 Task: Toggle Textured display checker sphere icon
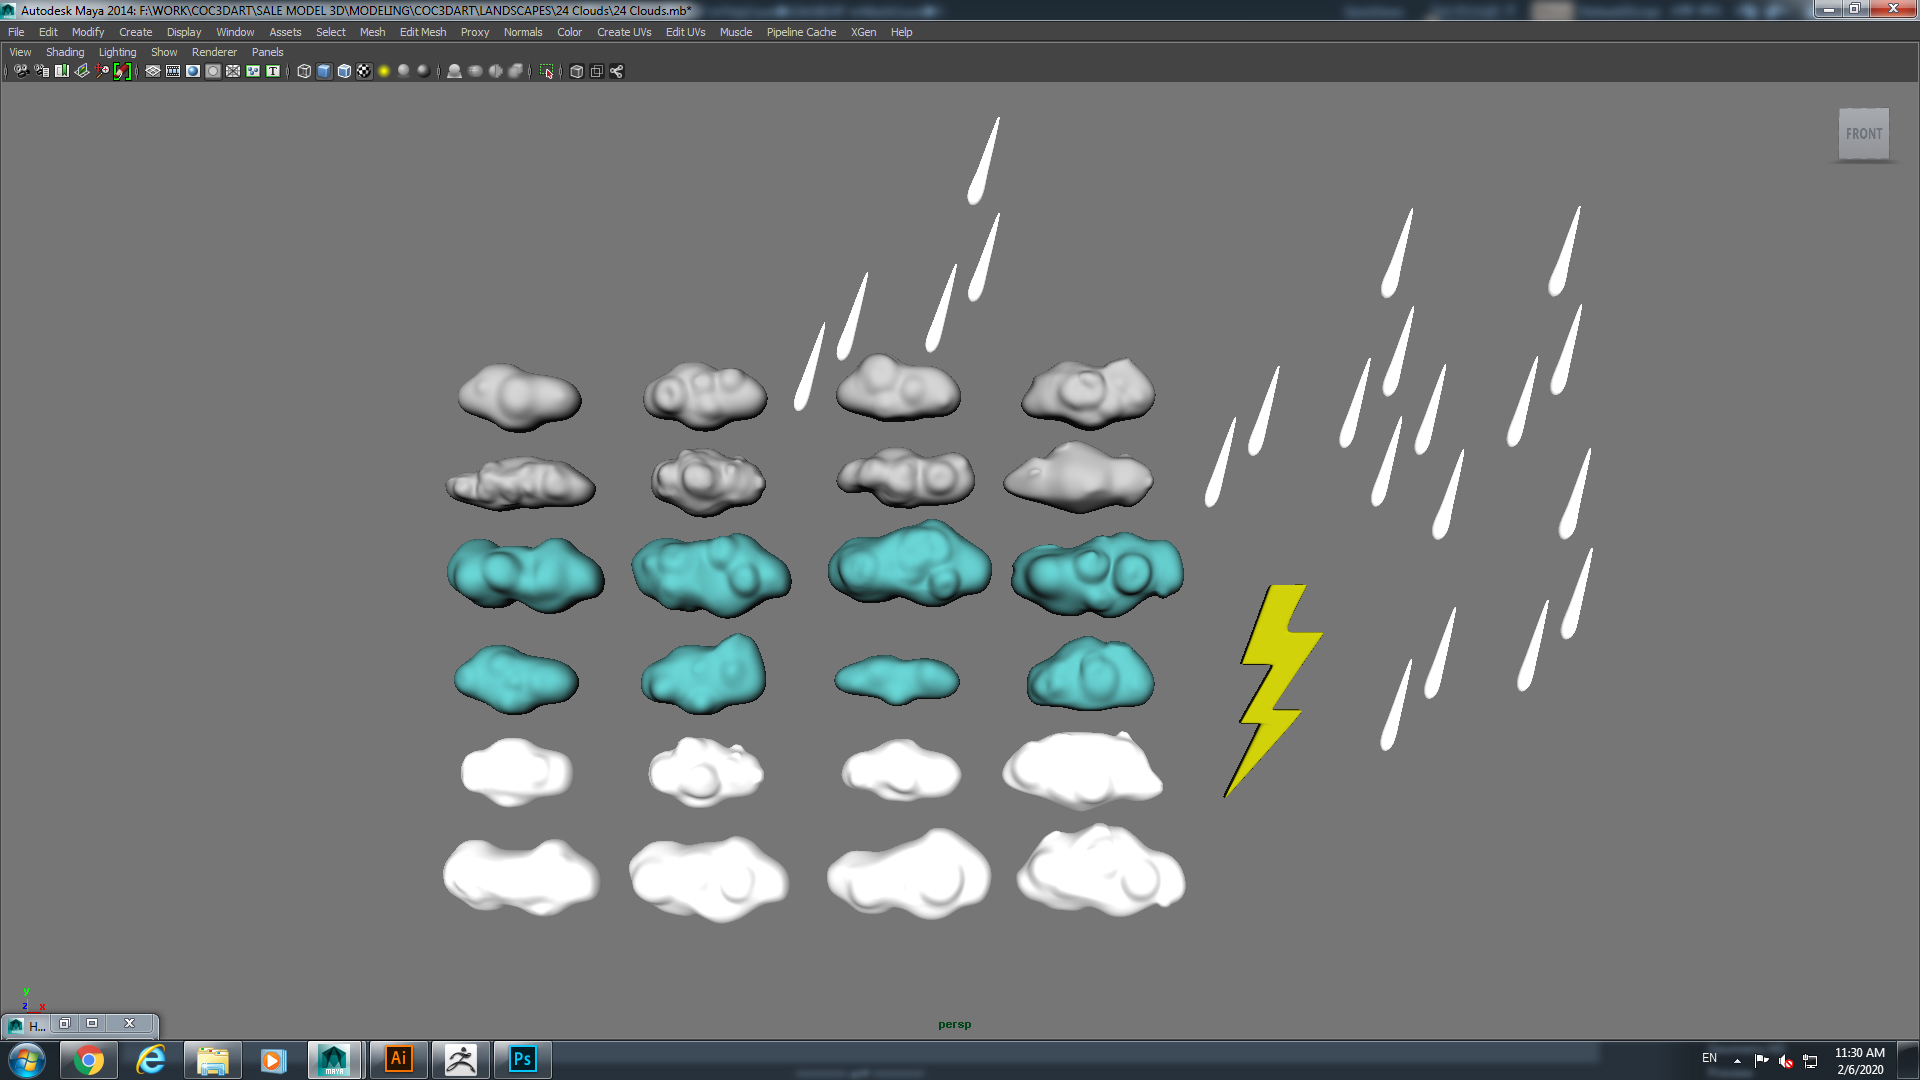click(x=364, y=71)
